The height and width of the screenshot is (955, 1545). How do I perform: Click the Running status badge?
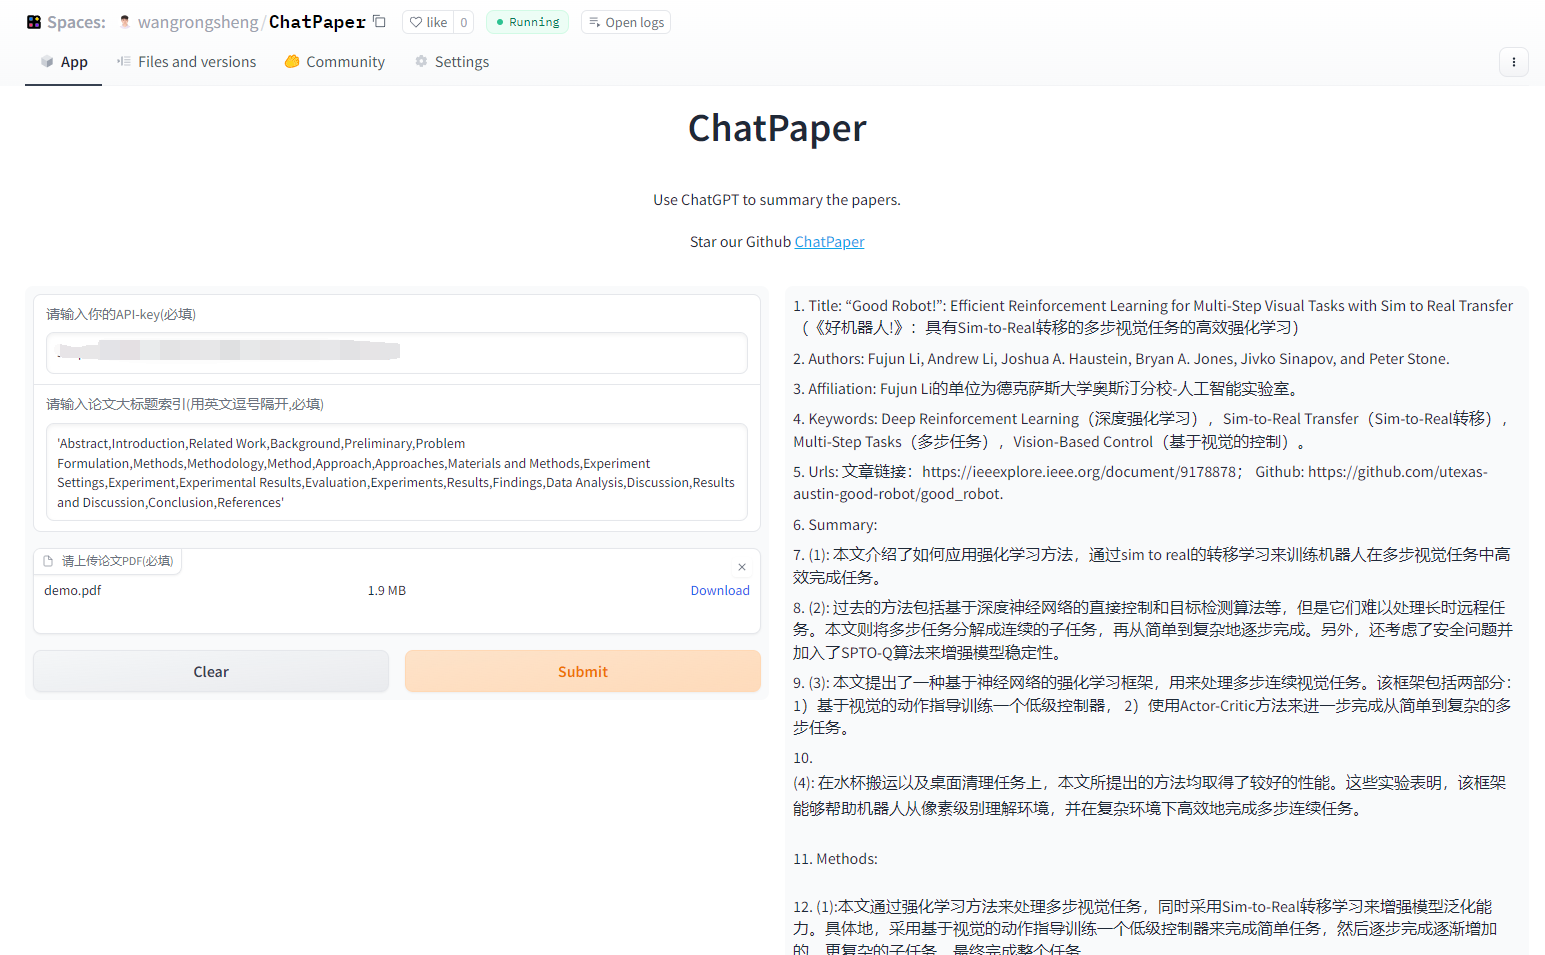[527, 22]
